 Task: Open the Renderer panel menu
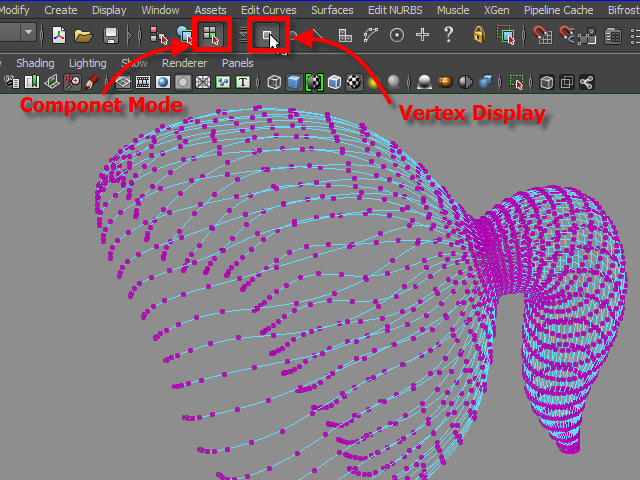click(x=183, y=63)
